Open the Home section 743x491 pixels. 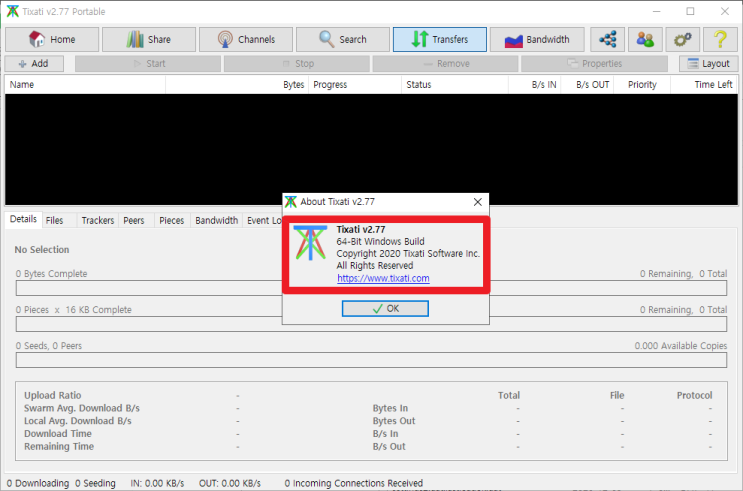click(52, 40)
